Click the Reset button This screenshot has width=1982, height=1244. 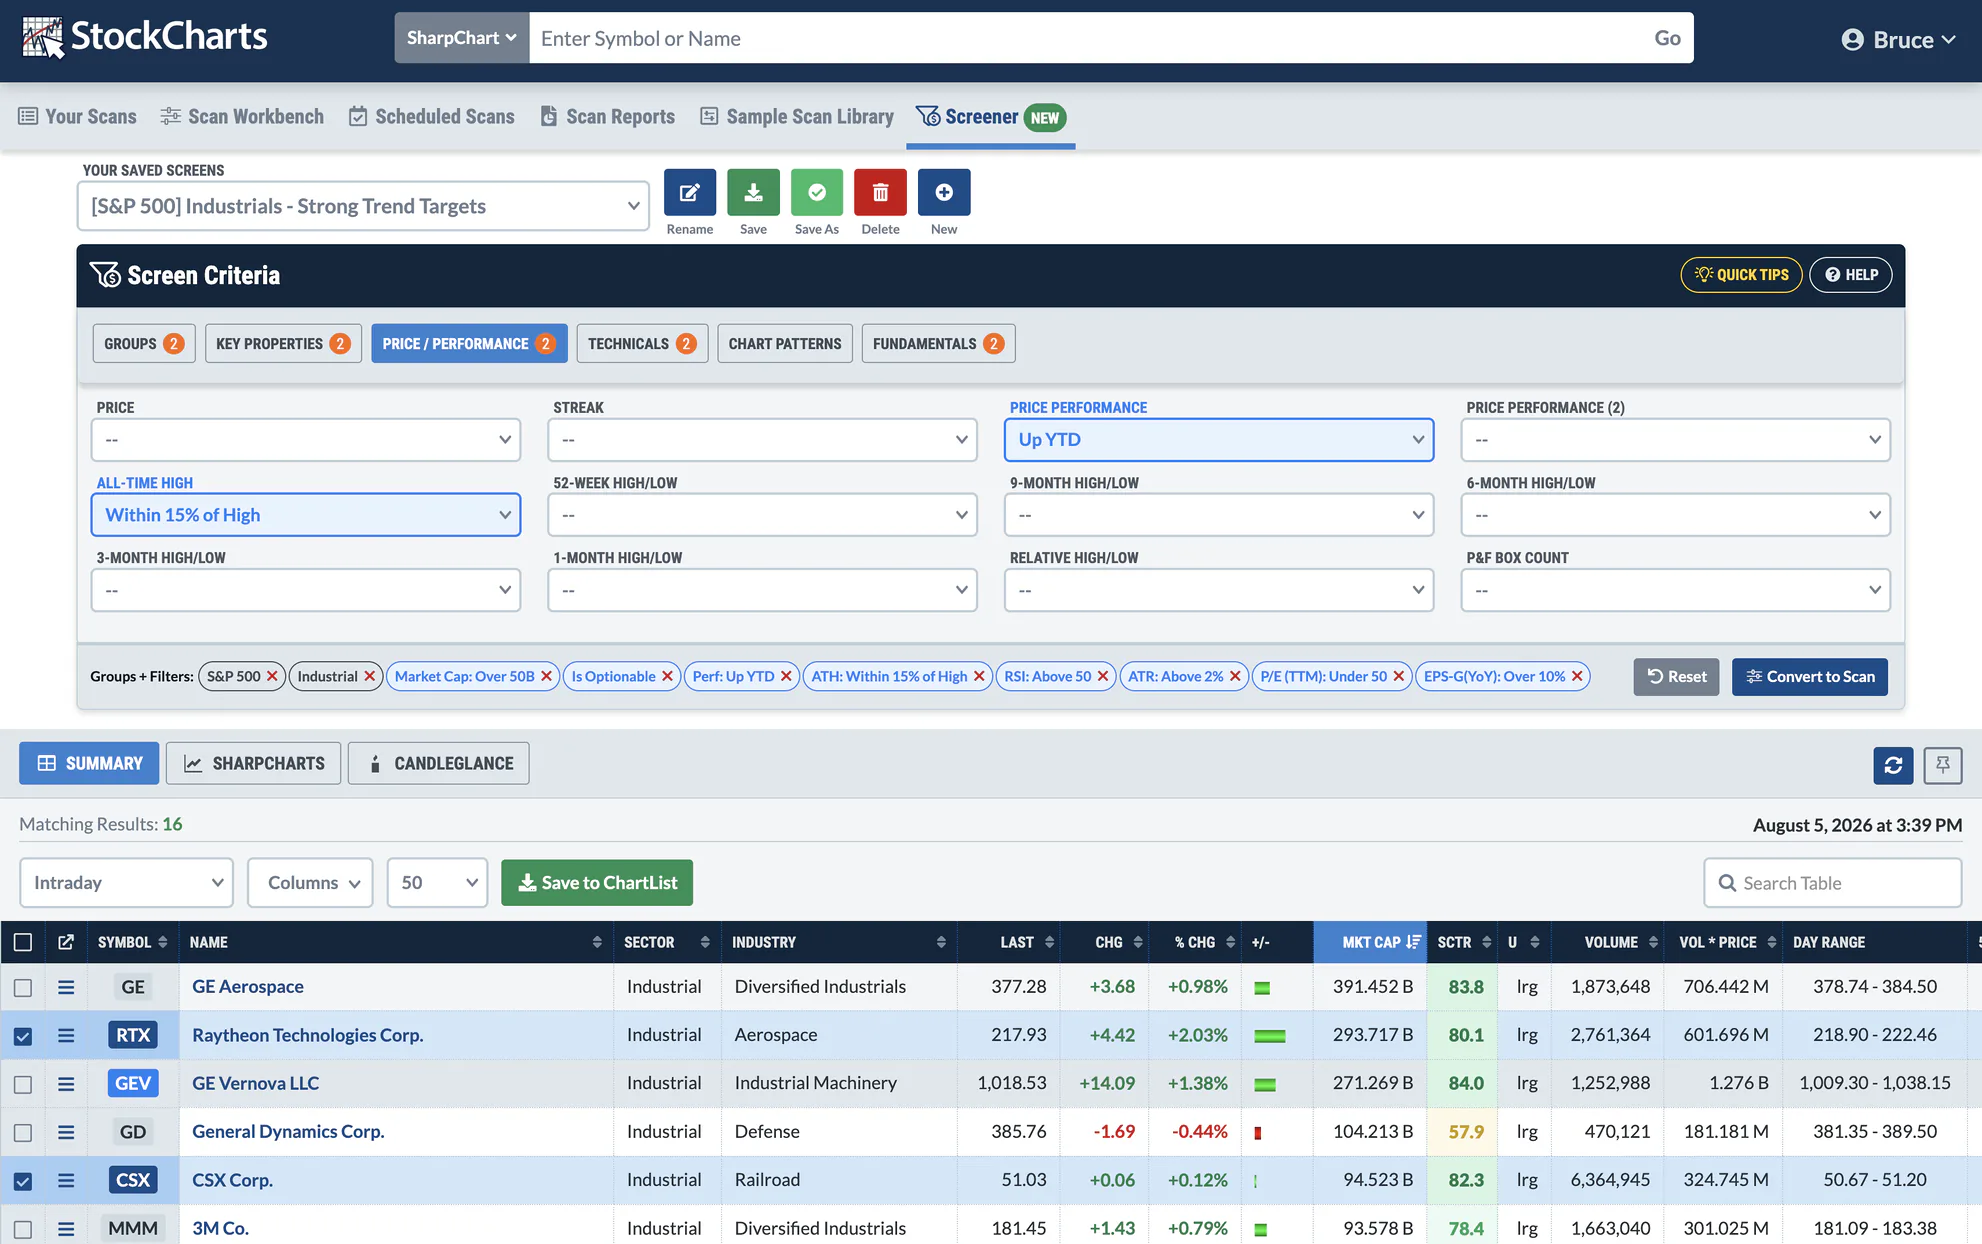tap(1676, 677)
